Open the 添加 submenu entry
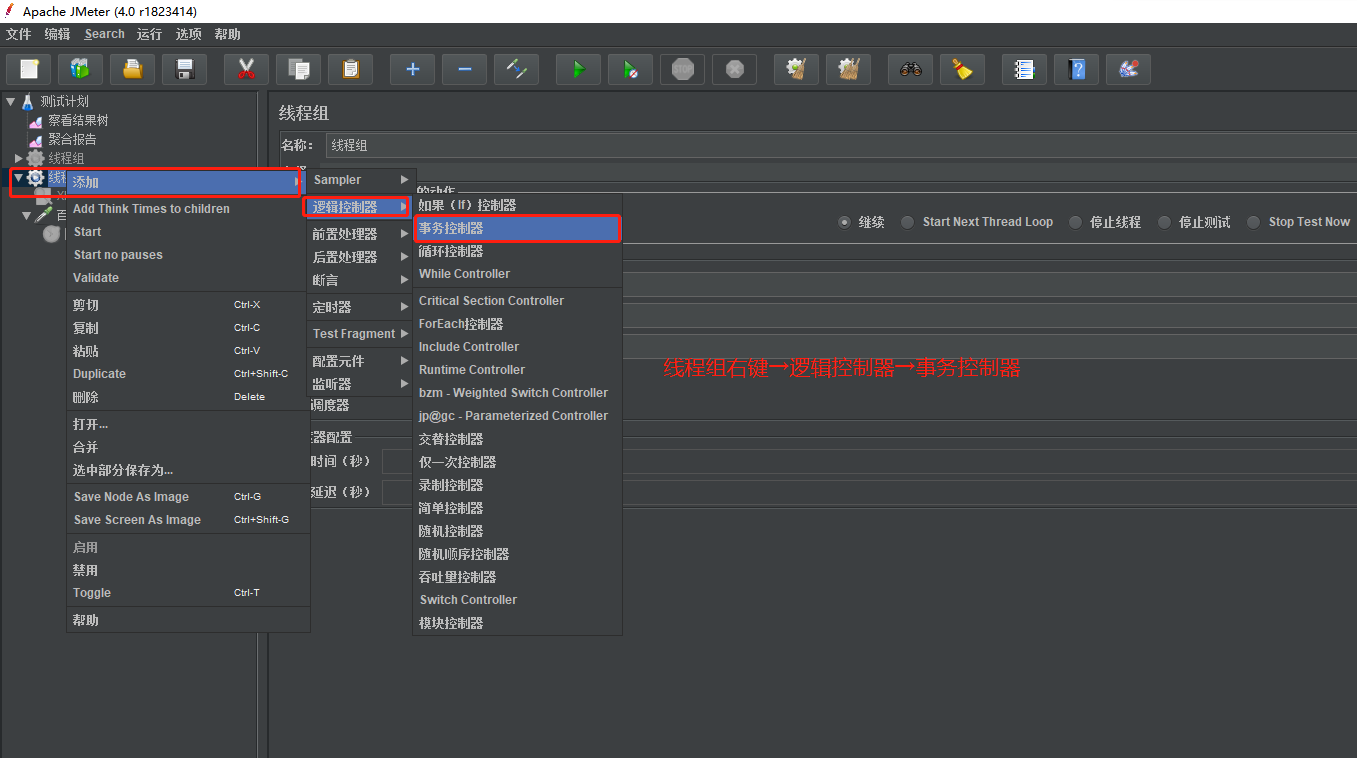Screen dimensions: 1357x758 (x=185, y=182)
